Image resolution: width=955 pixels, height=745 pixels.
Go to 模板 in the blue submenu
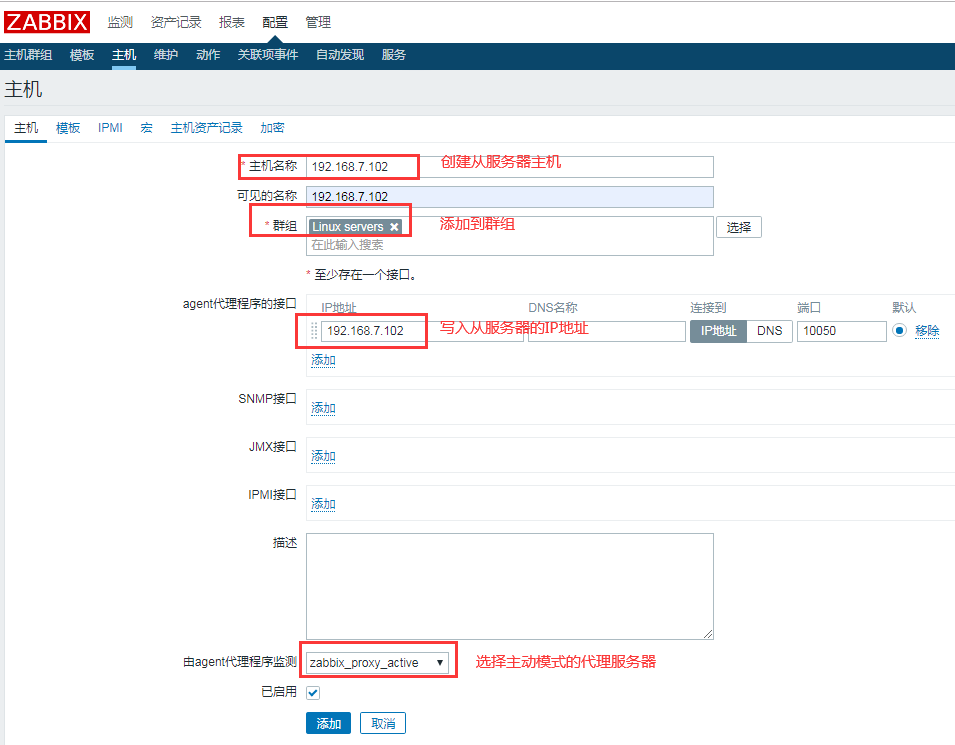[x=82, y=55]
